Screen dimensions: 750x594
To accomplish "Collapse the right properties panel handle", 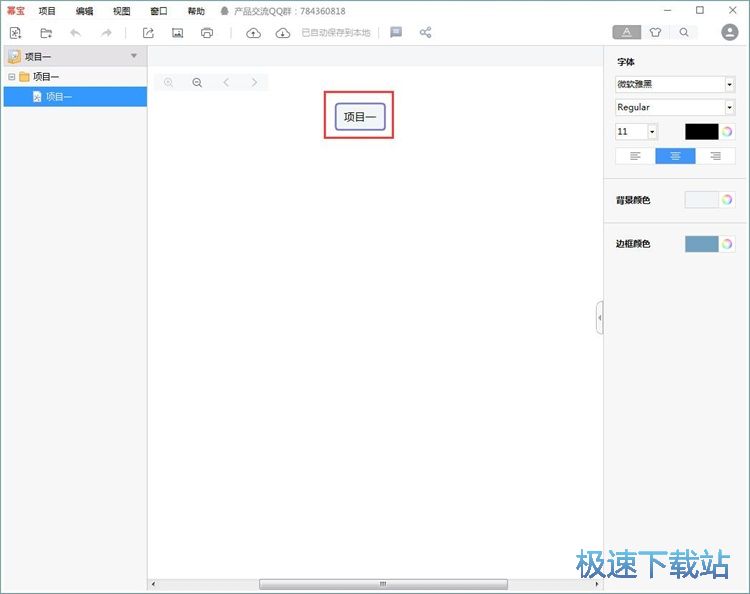I will coord(599,318).
